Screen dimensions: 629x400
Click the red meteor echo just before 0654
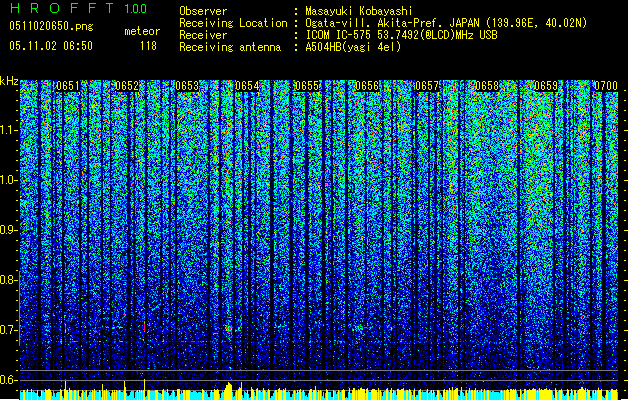[x=228, y=329]
